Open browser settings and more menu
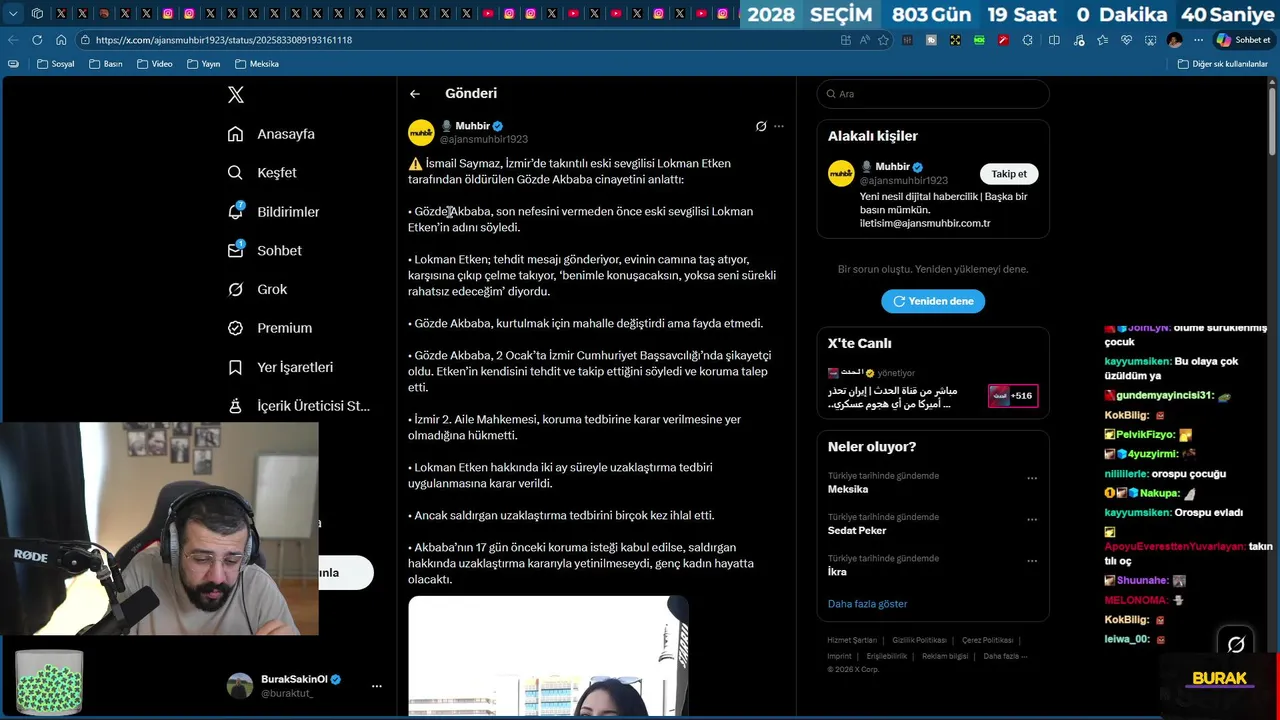Image resolution: width=1280 pixels, height=720 pixels. [x=1198, y=40]
